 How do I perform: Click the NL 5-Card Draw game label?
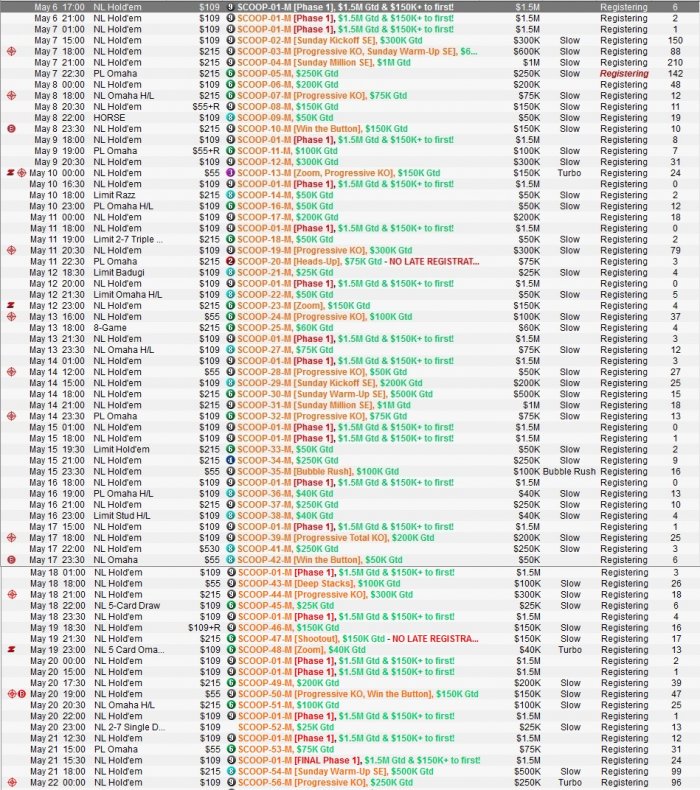click(127, 606)
